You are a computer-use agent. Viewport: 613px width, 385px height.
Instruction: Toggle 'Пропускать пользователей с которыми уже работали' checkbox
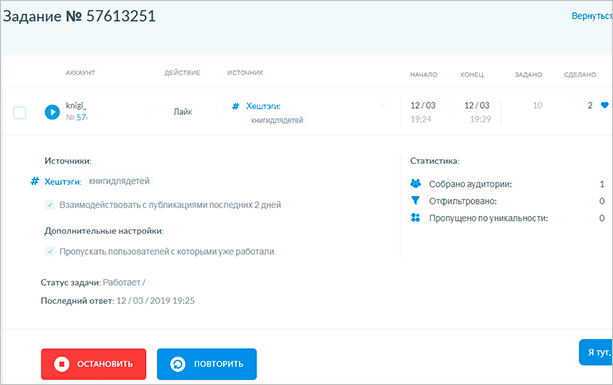pos(50,251)
